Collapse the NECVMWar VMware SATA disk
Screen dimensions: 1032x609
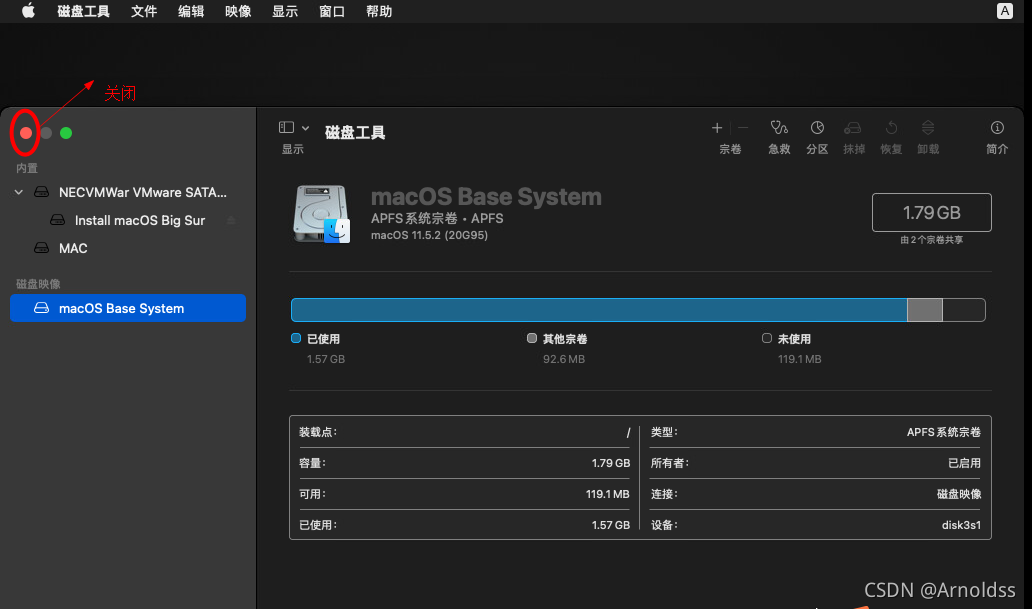18,192
